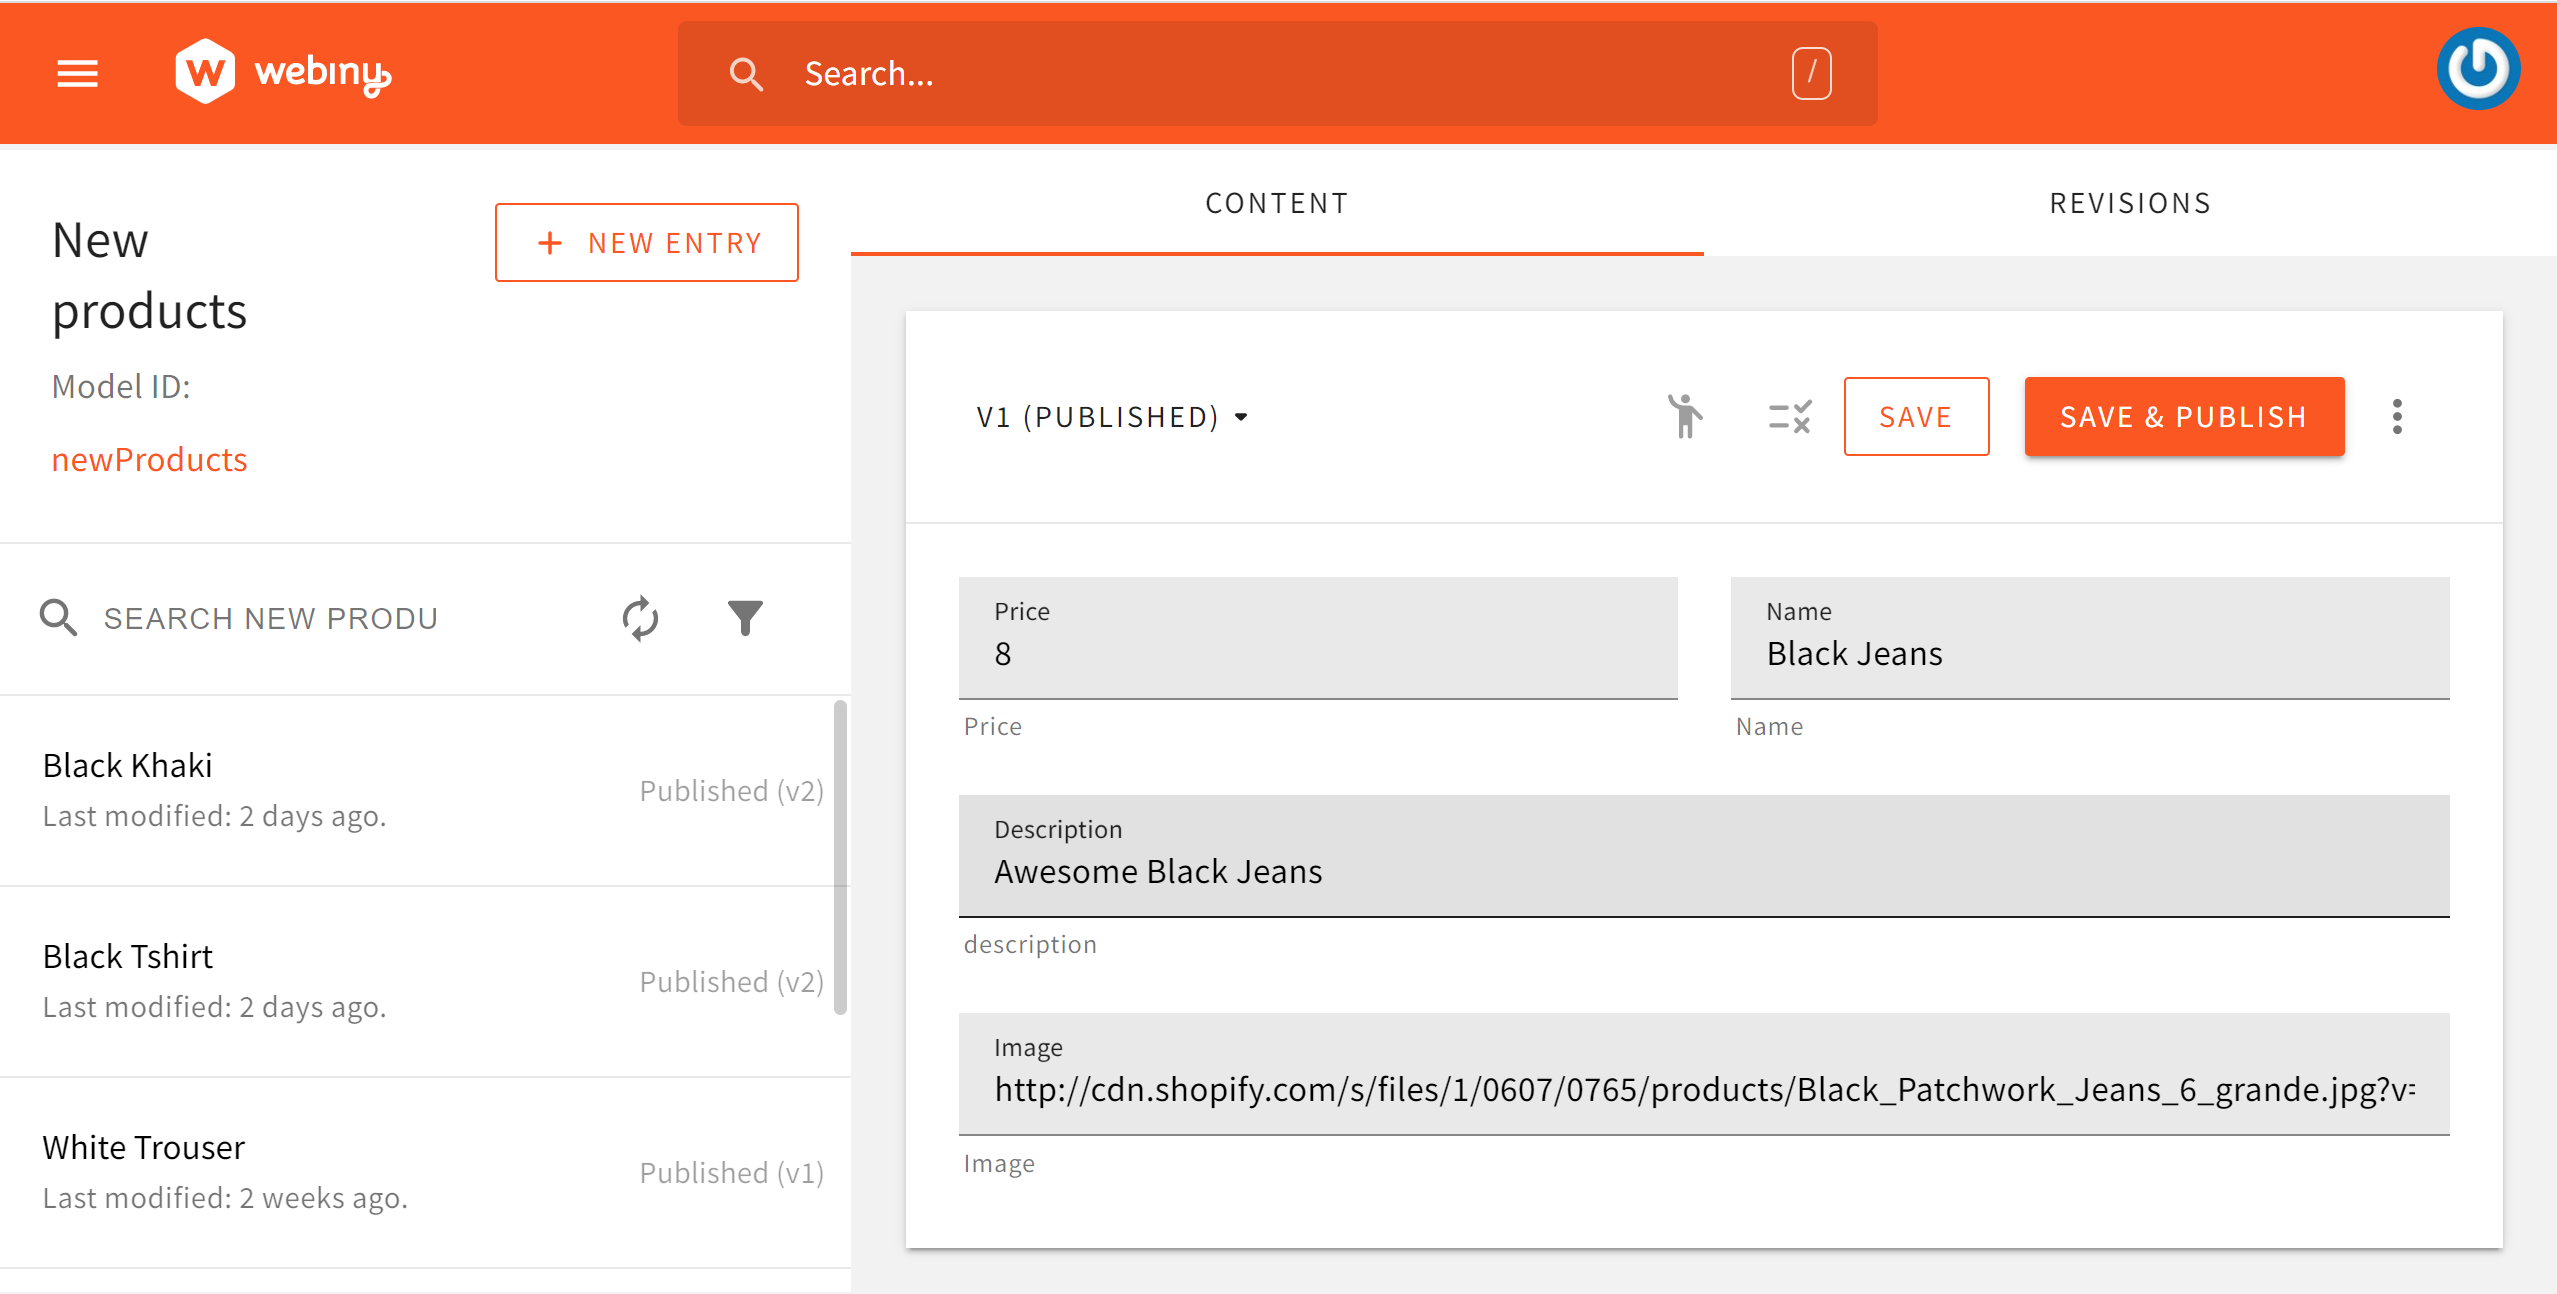Switch to the Revisions tab
The image size is (2557, 1294).
[x=2130, y=204]
